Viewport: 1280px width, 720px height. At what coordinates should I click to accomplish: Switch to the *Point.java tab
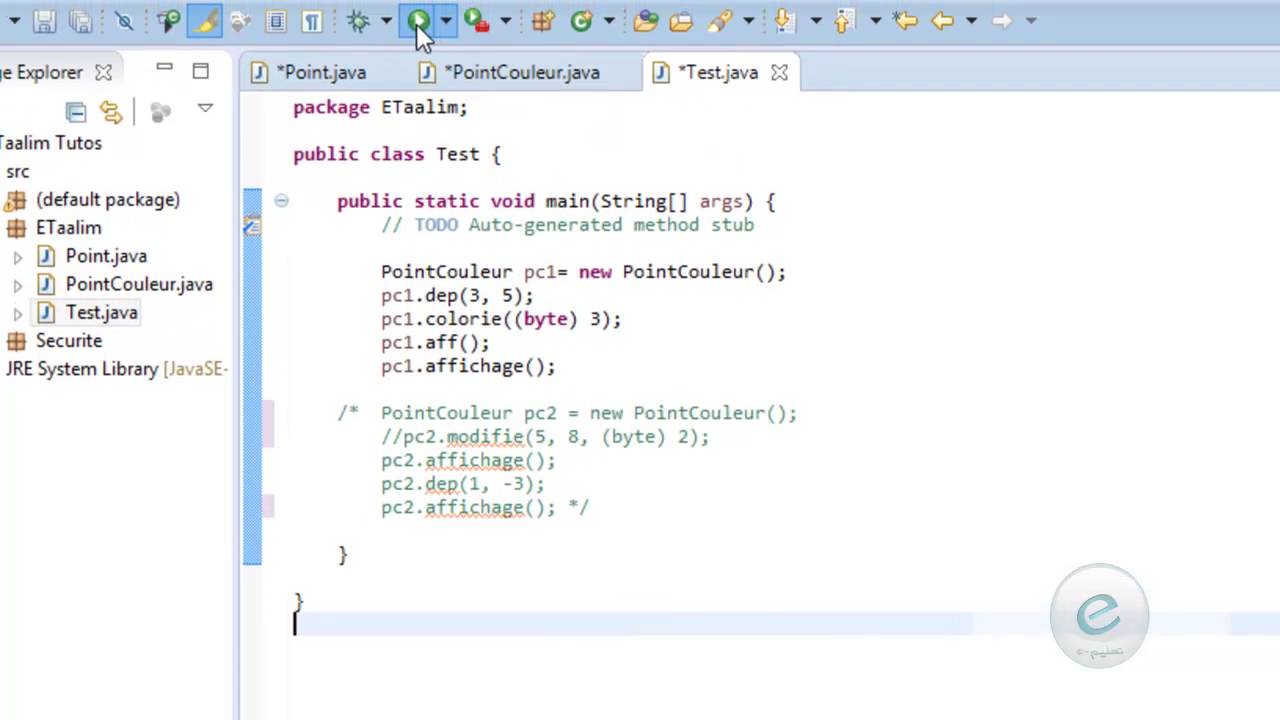coord(310,72)
